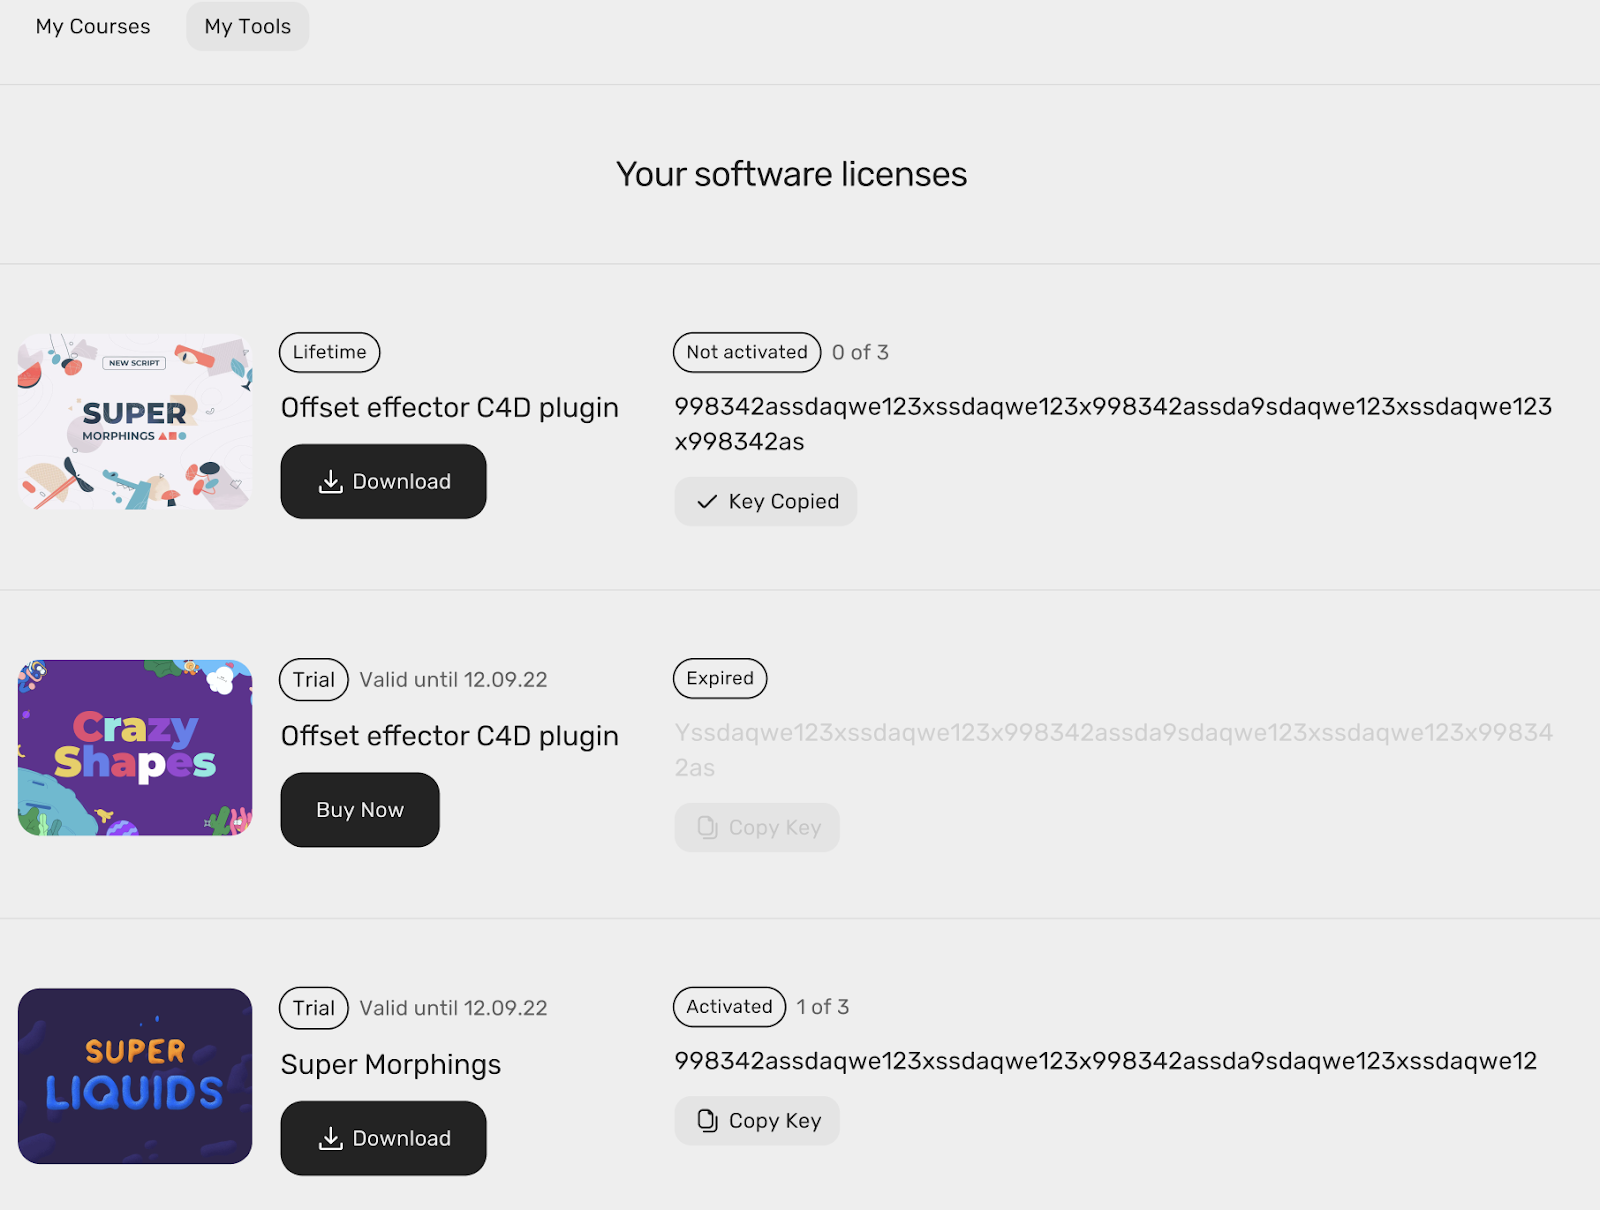
Task: Click the Super Morphings product title
Action: (x=391, y=1065)
